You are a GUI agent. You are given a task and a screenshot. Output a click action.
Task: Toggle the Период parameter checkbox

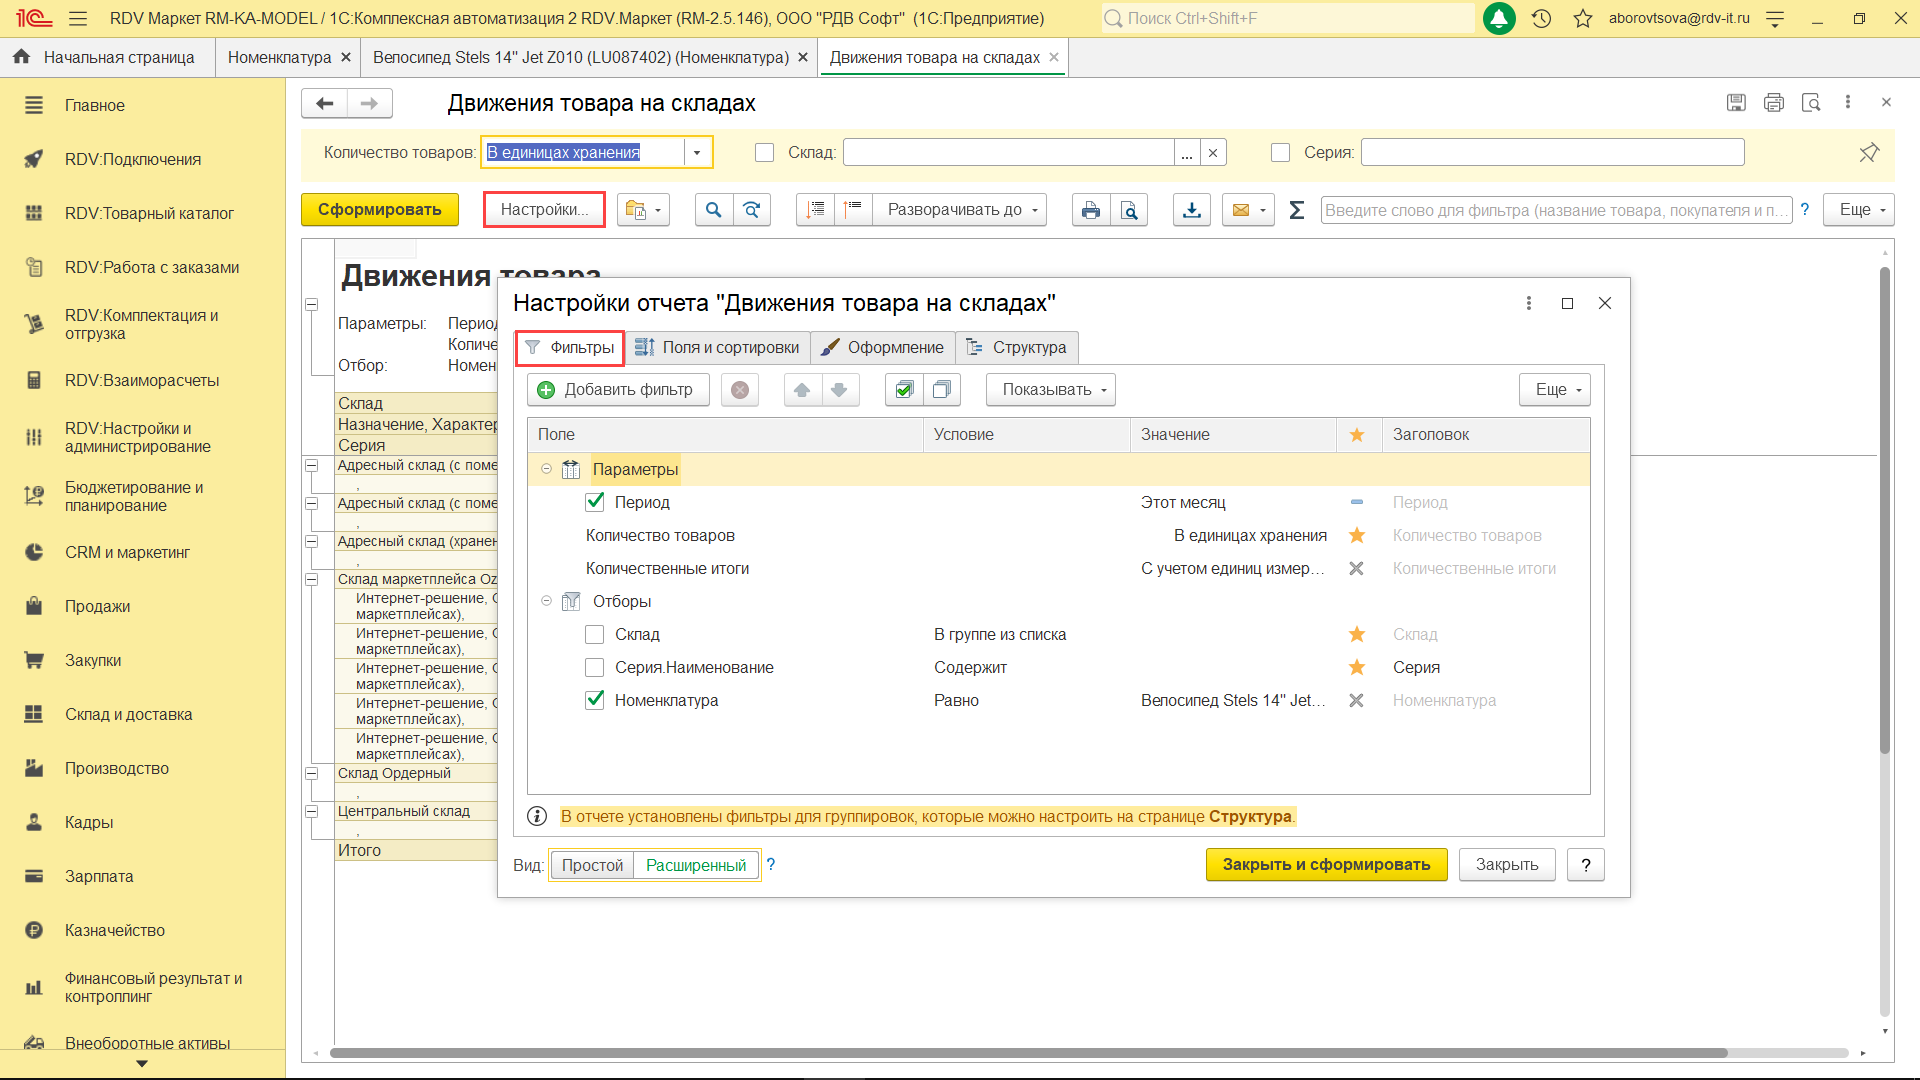pos(595,502)
